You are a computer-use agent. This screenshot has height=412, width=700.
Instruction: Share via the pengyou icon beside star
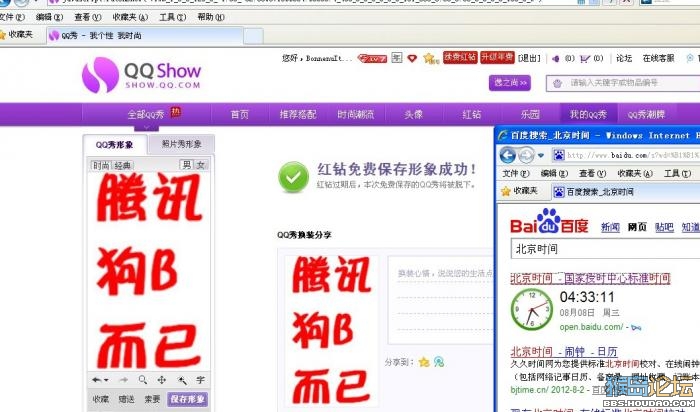[439, 362]
